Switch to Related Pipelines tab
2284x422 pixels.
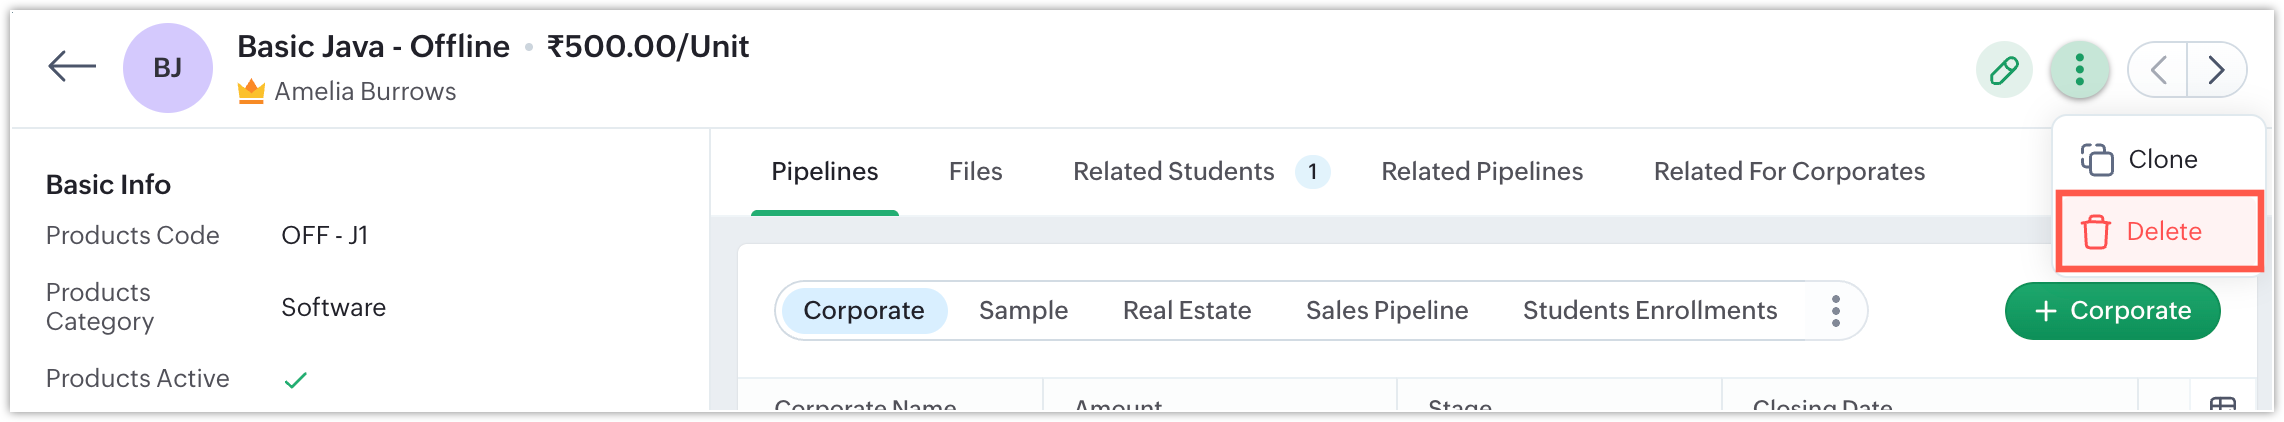pyautogui.click(x=1481, y=172)
